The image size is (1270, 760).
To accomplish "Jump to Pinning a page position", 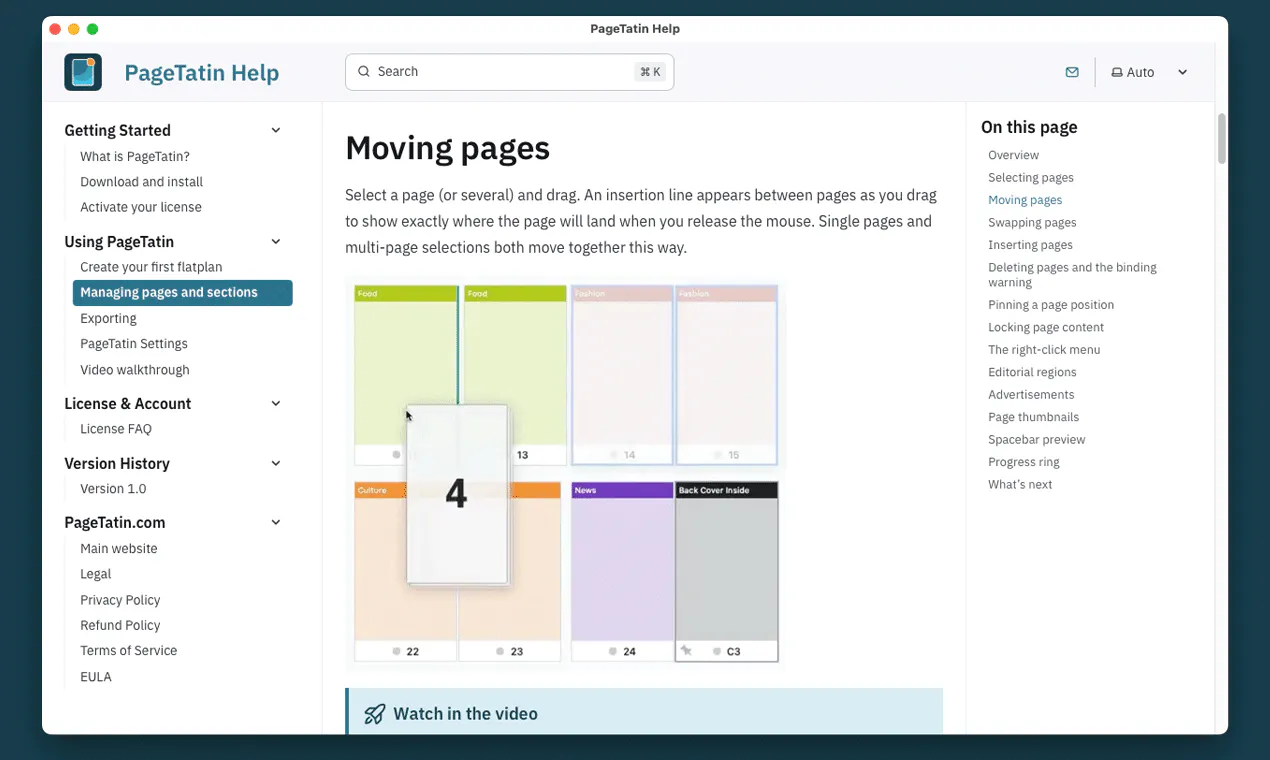I will [1051, 305].
